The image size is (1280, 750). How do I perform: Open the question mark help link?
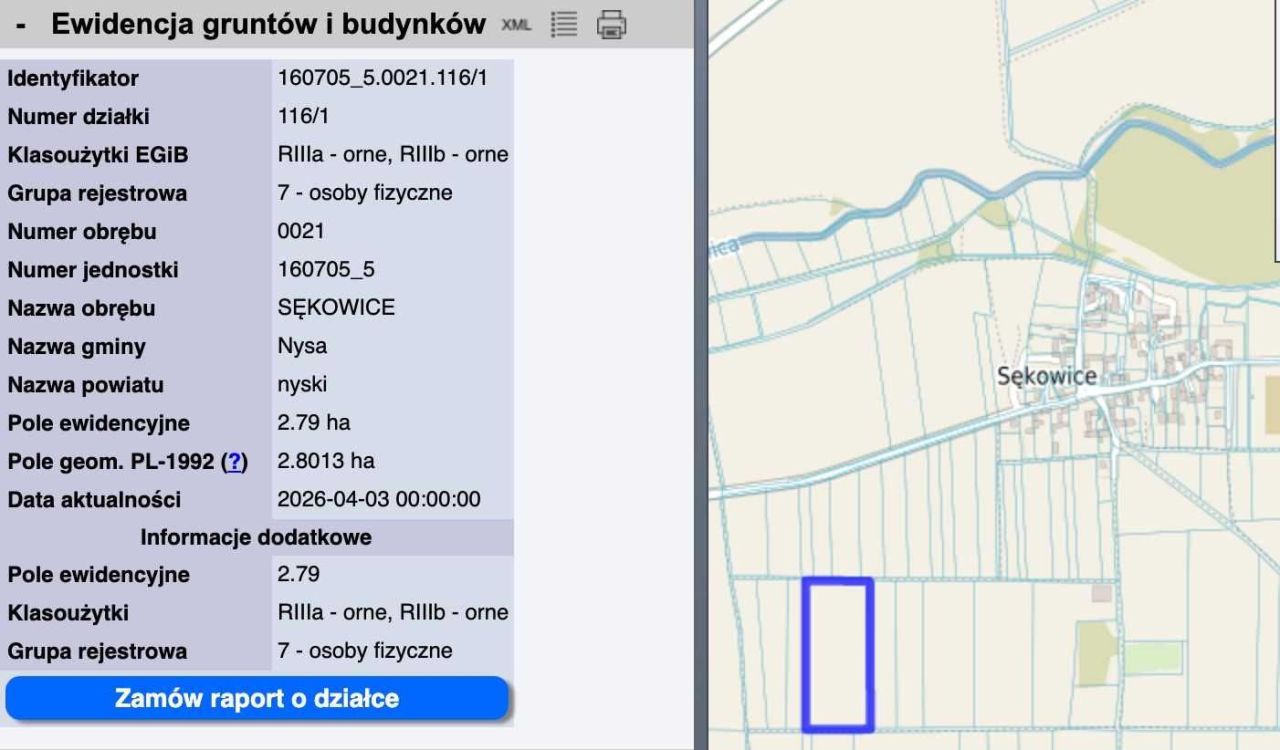[234, 462]
